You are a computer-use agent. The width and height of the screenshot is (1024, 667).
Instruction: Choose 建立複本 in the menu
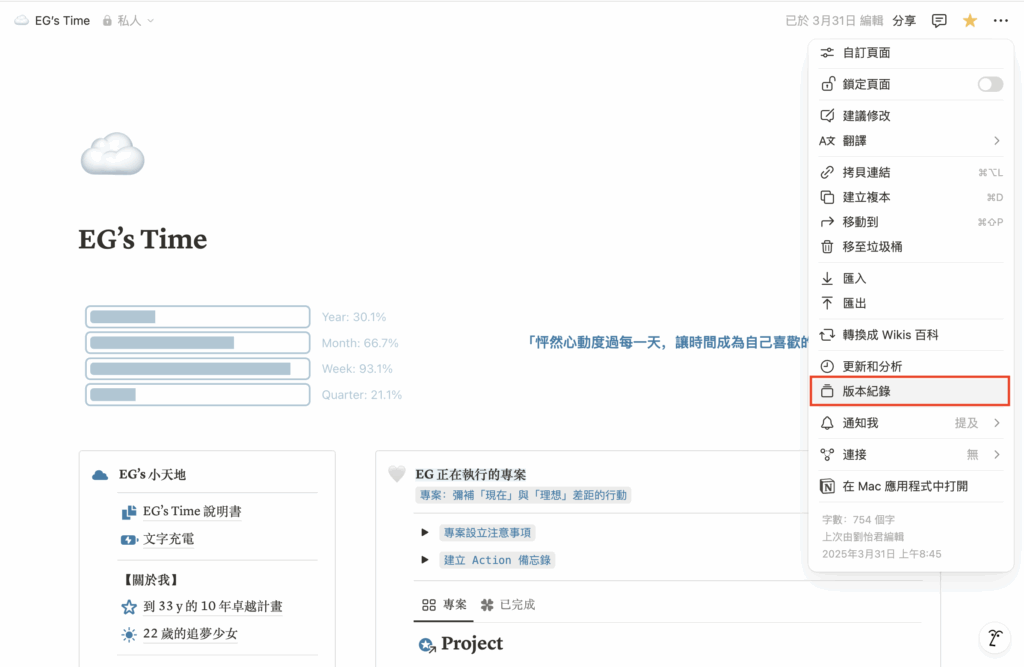point(866,197)
